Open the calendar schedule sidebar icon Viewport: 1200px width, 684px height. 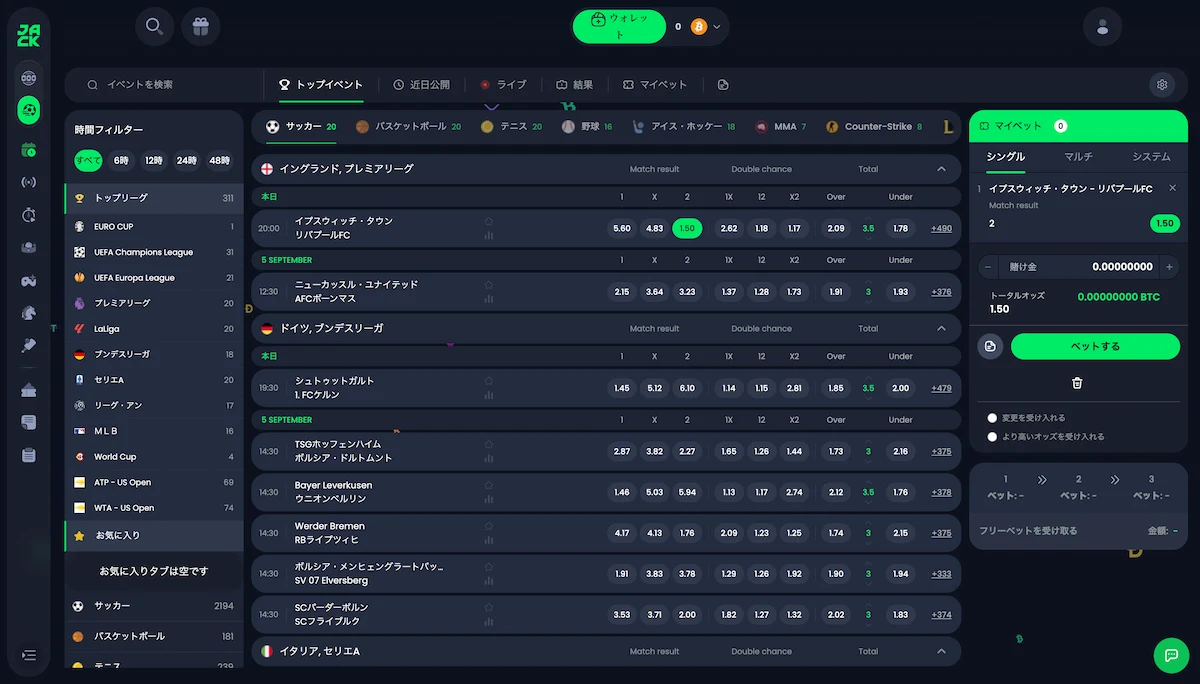[29, 150]
